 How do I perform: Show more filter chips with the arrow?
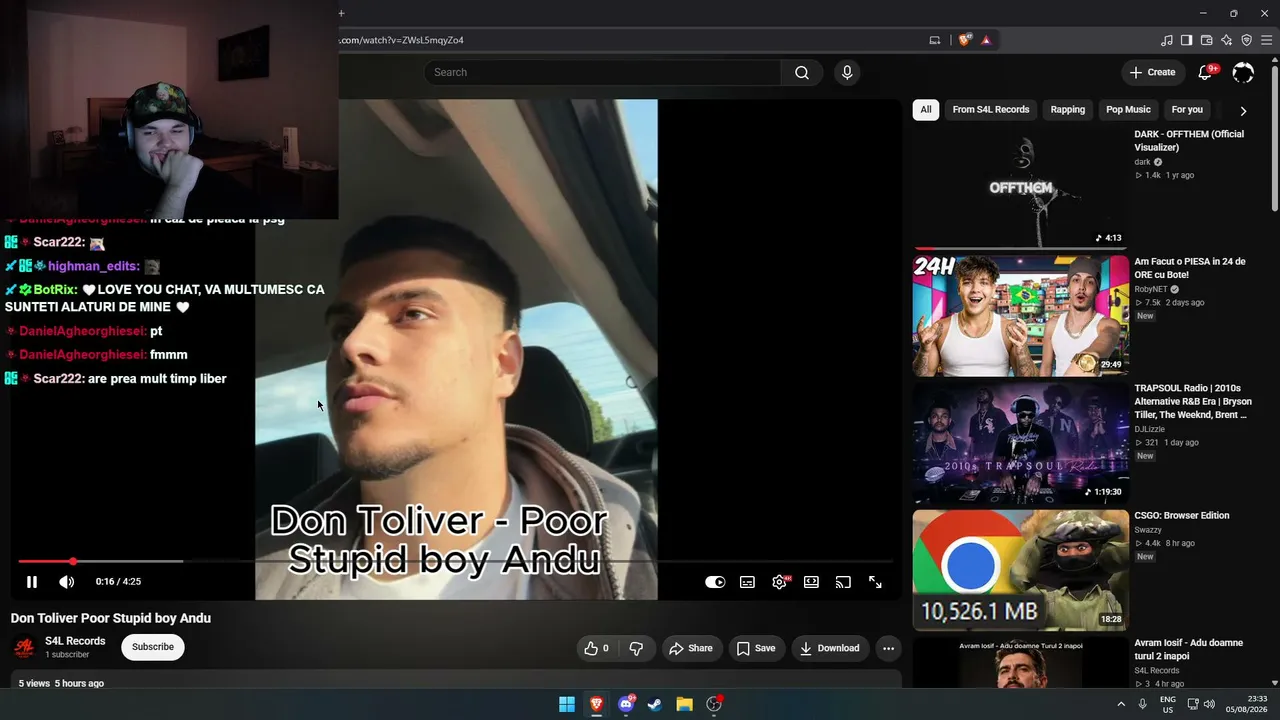(x=1243, y=111)
